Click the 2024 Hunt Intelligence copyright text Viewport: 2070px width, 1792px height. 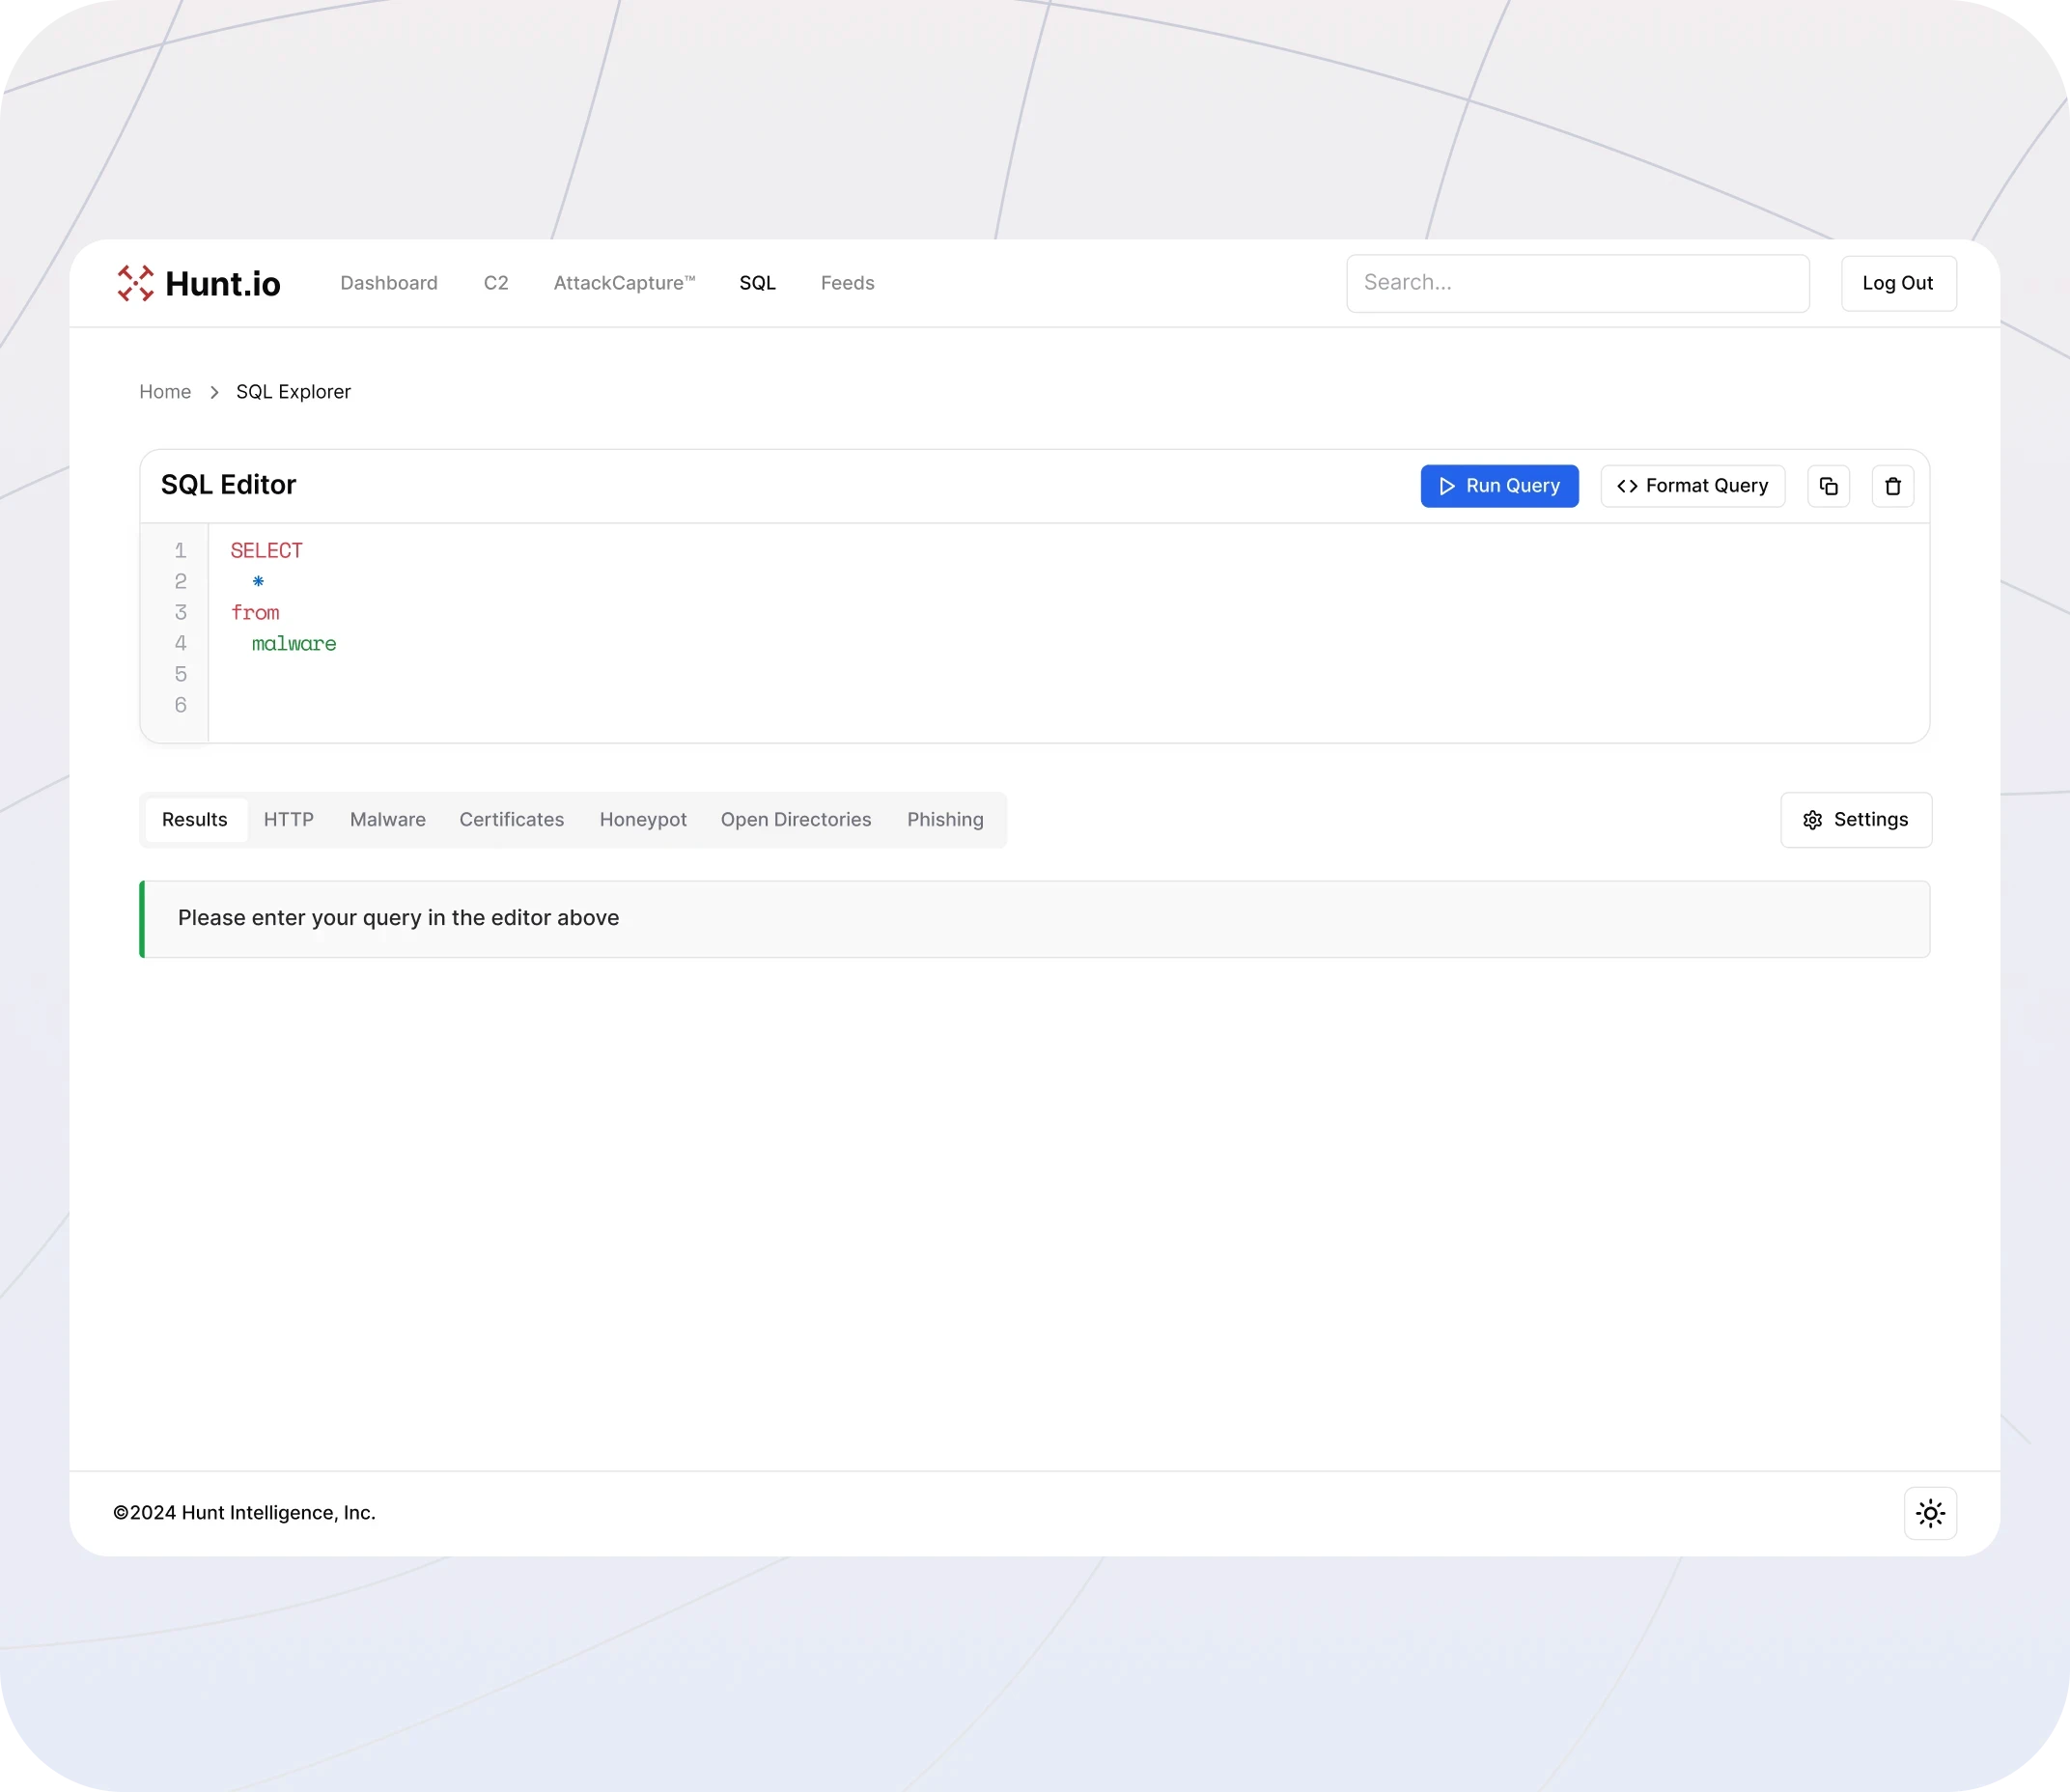[244, 1513]
